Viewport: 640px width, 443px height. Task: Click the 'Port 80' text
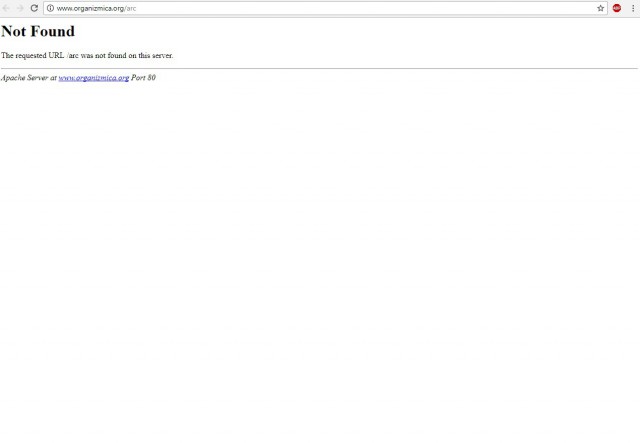pos(143,78)
